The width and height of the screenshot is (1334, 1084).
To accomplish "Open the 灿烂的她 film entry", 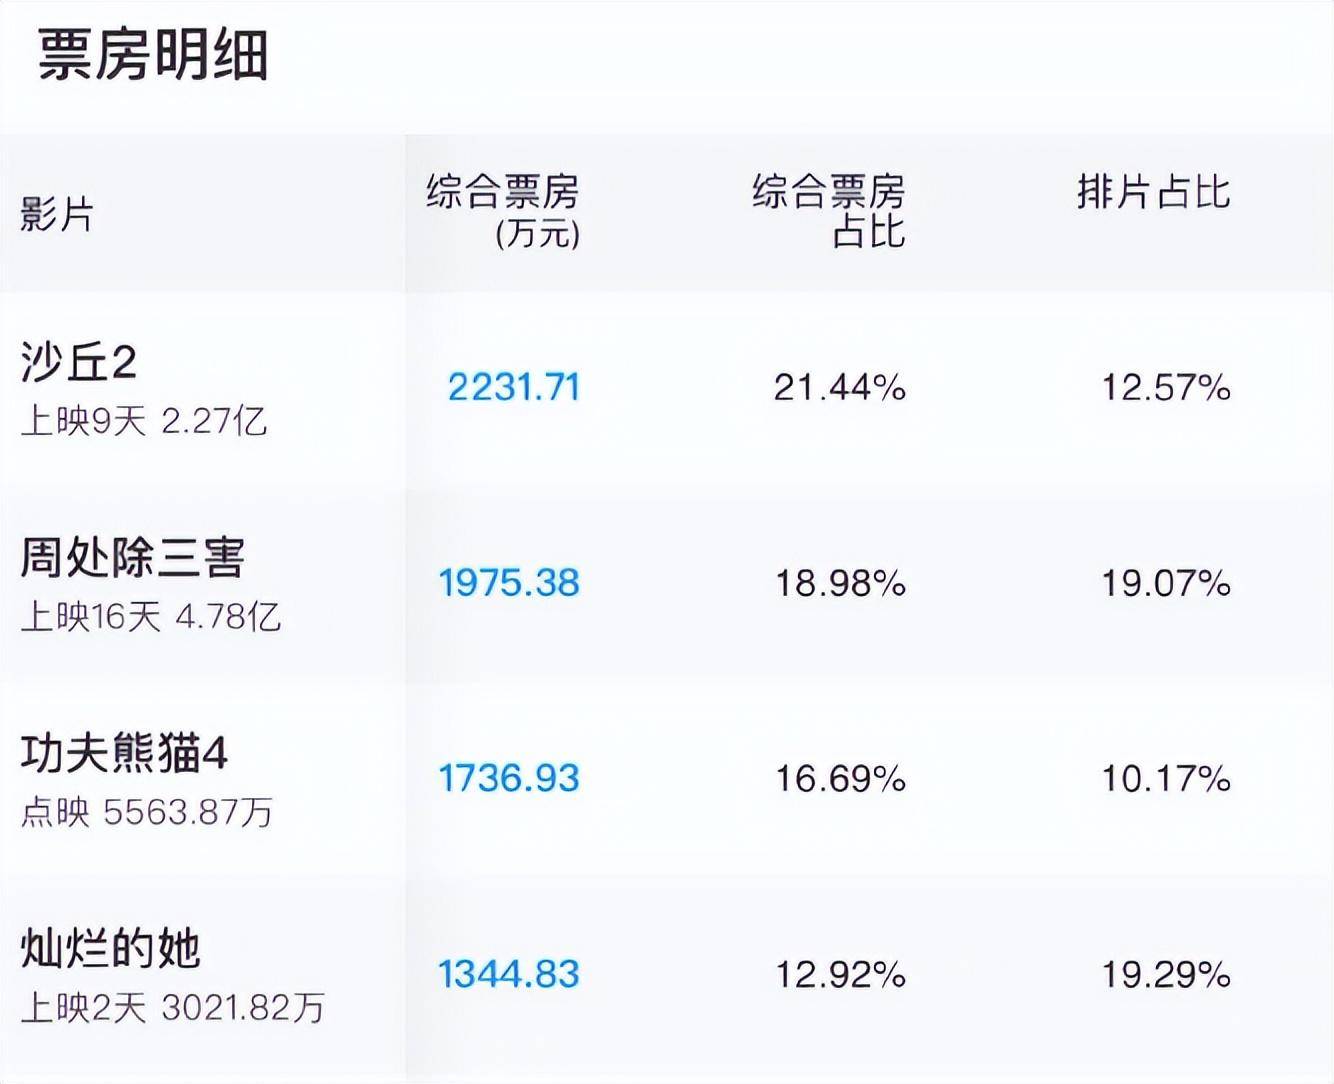I will pos(110,948).
